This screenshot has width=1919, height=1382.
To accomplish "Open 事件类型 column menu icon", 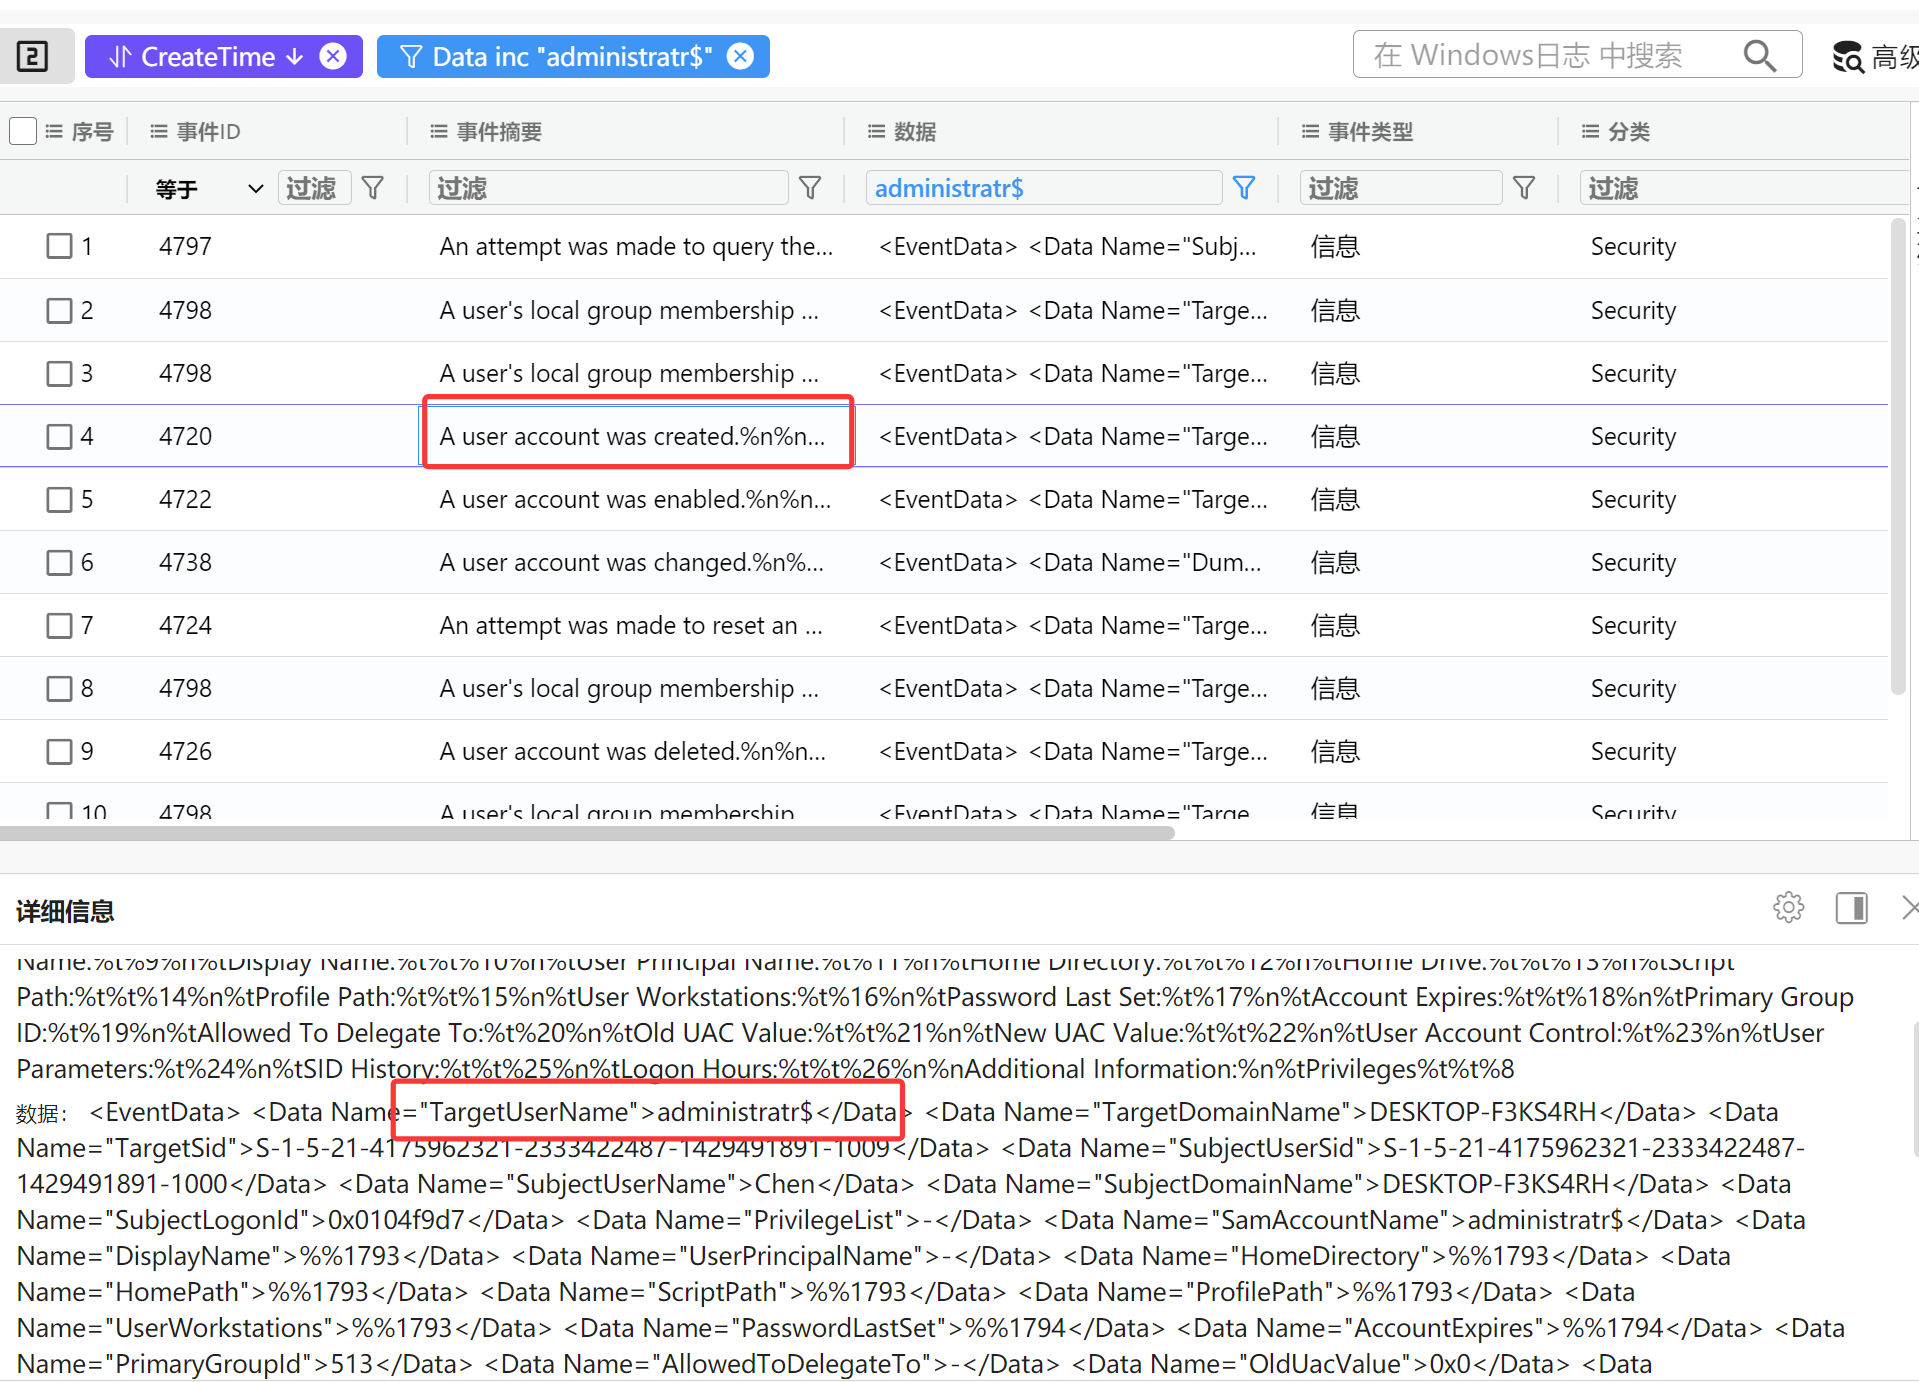I will (x=1310, y=131).
